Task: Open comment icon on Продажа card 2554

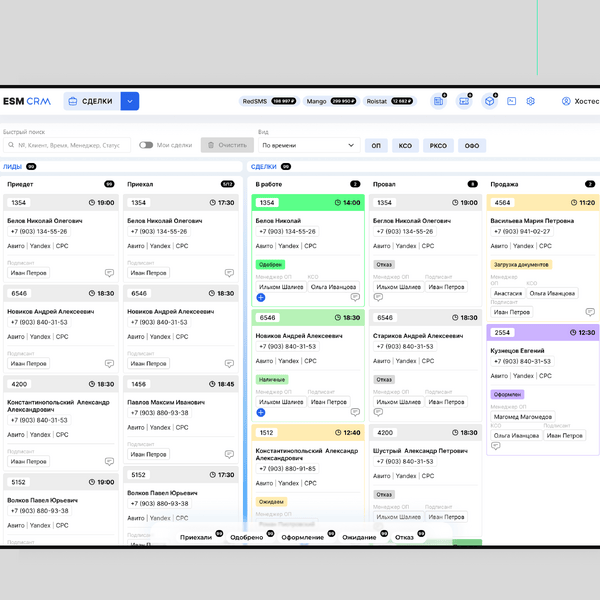Action: [x=496, y=446]
